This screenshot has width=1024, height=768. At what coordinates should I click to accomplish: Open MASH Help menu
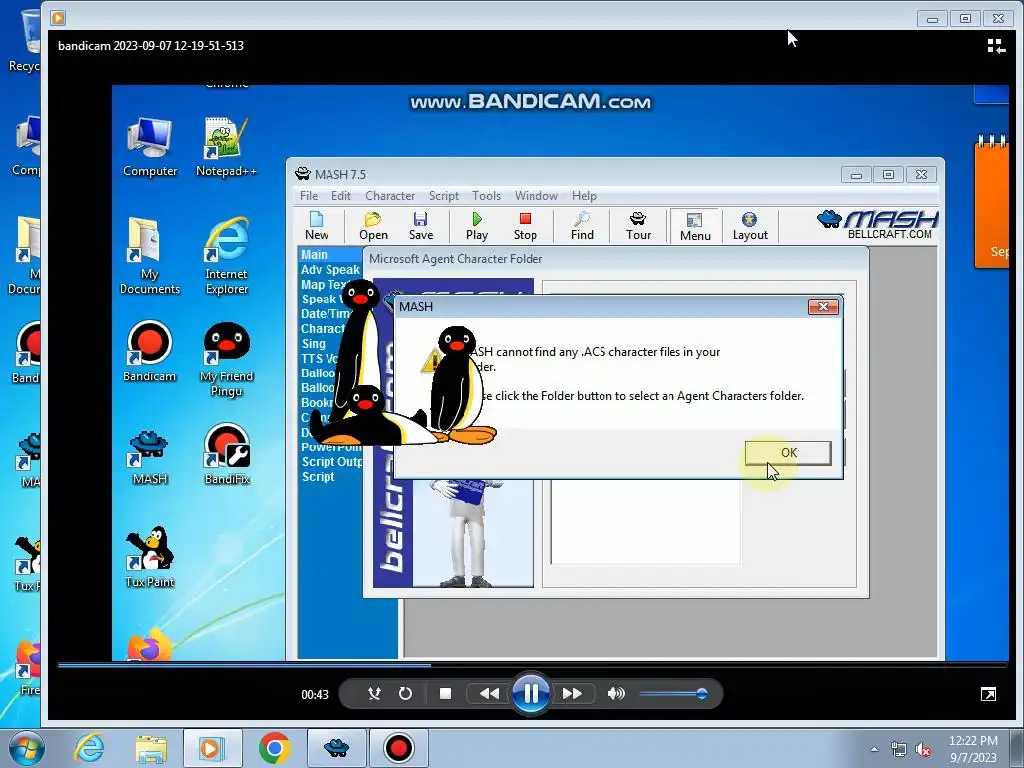pyautogui.click(x=584, y=196)
